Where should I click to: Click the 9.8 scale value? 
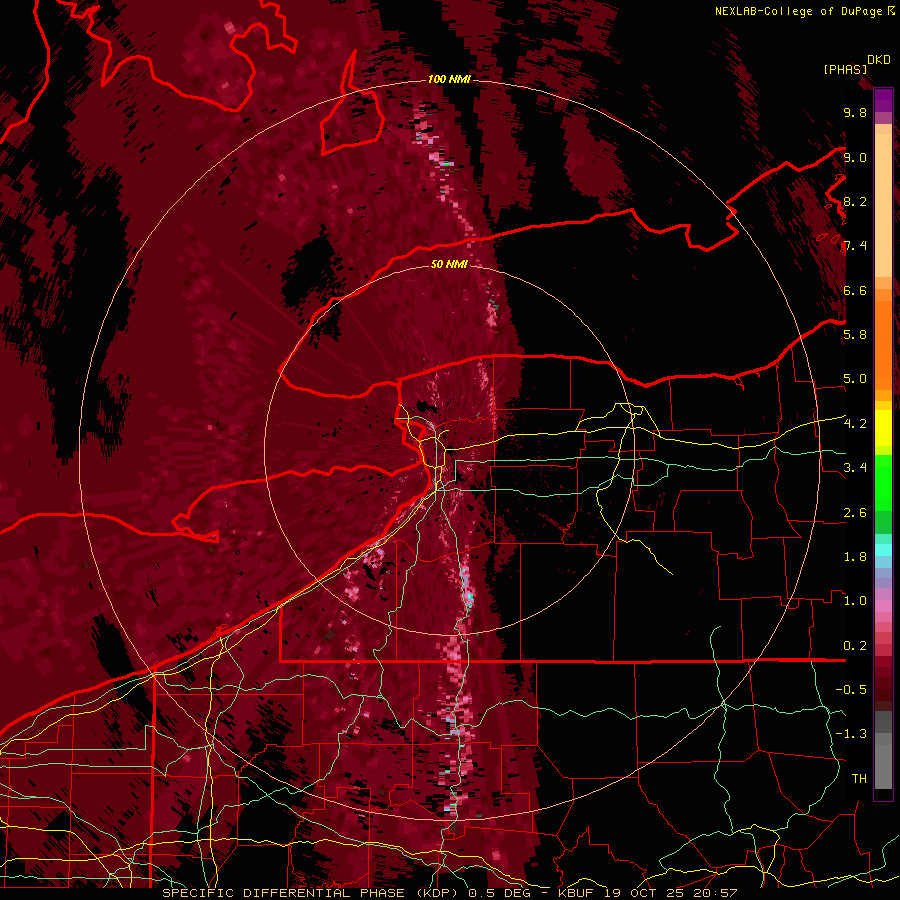point(855,112)
